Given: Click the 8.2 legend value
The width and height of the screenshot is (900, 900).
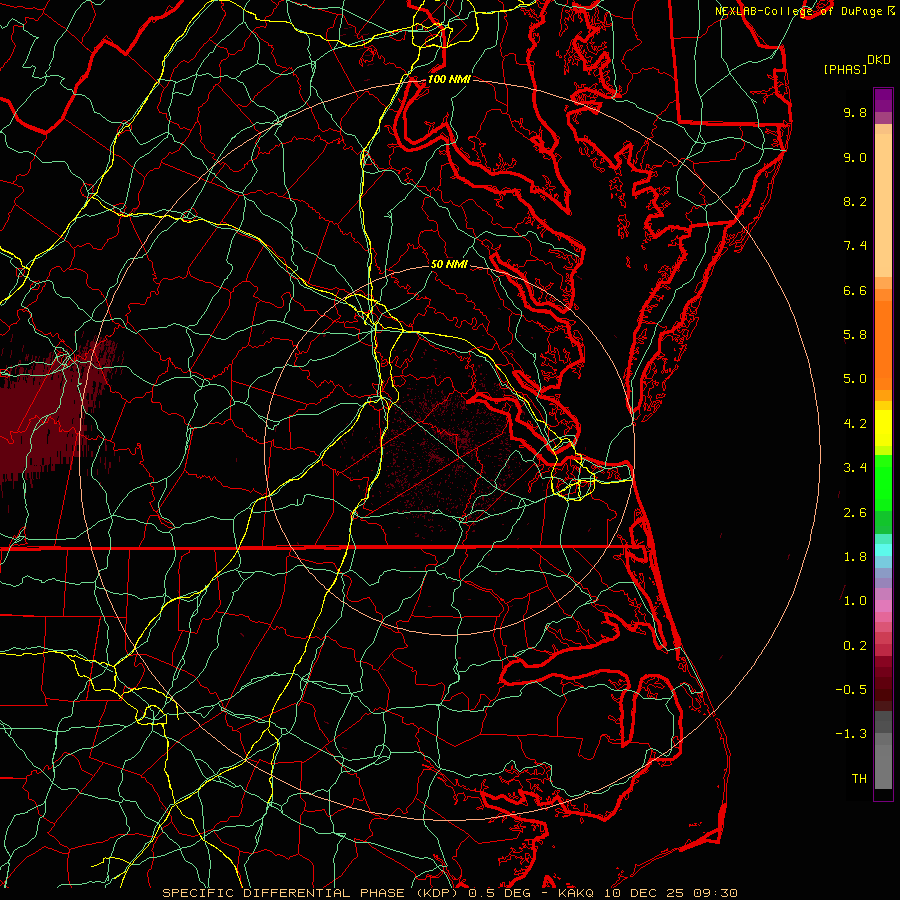Looking at the screenshot, I should (x=855, y=201).
